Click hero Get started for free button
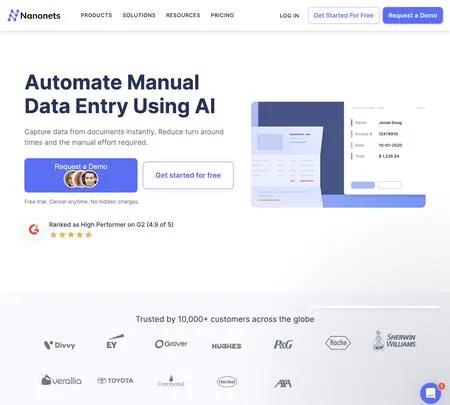450x405 pixels. tap(188, 175)
